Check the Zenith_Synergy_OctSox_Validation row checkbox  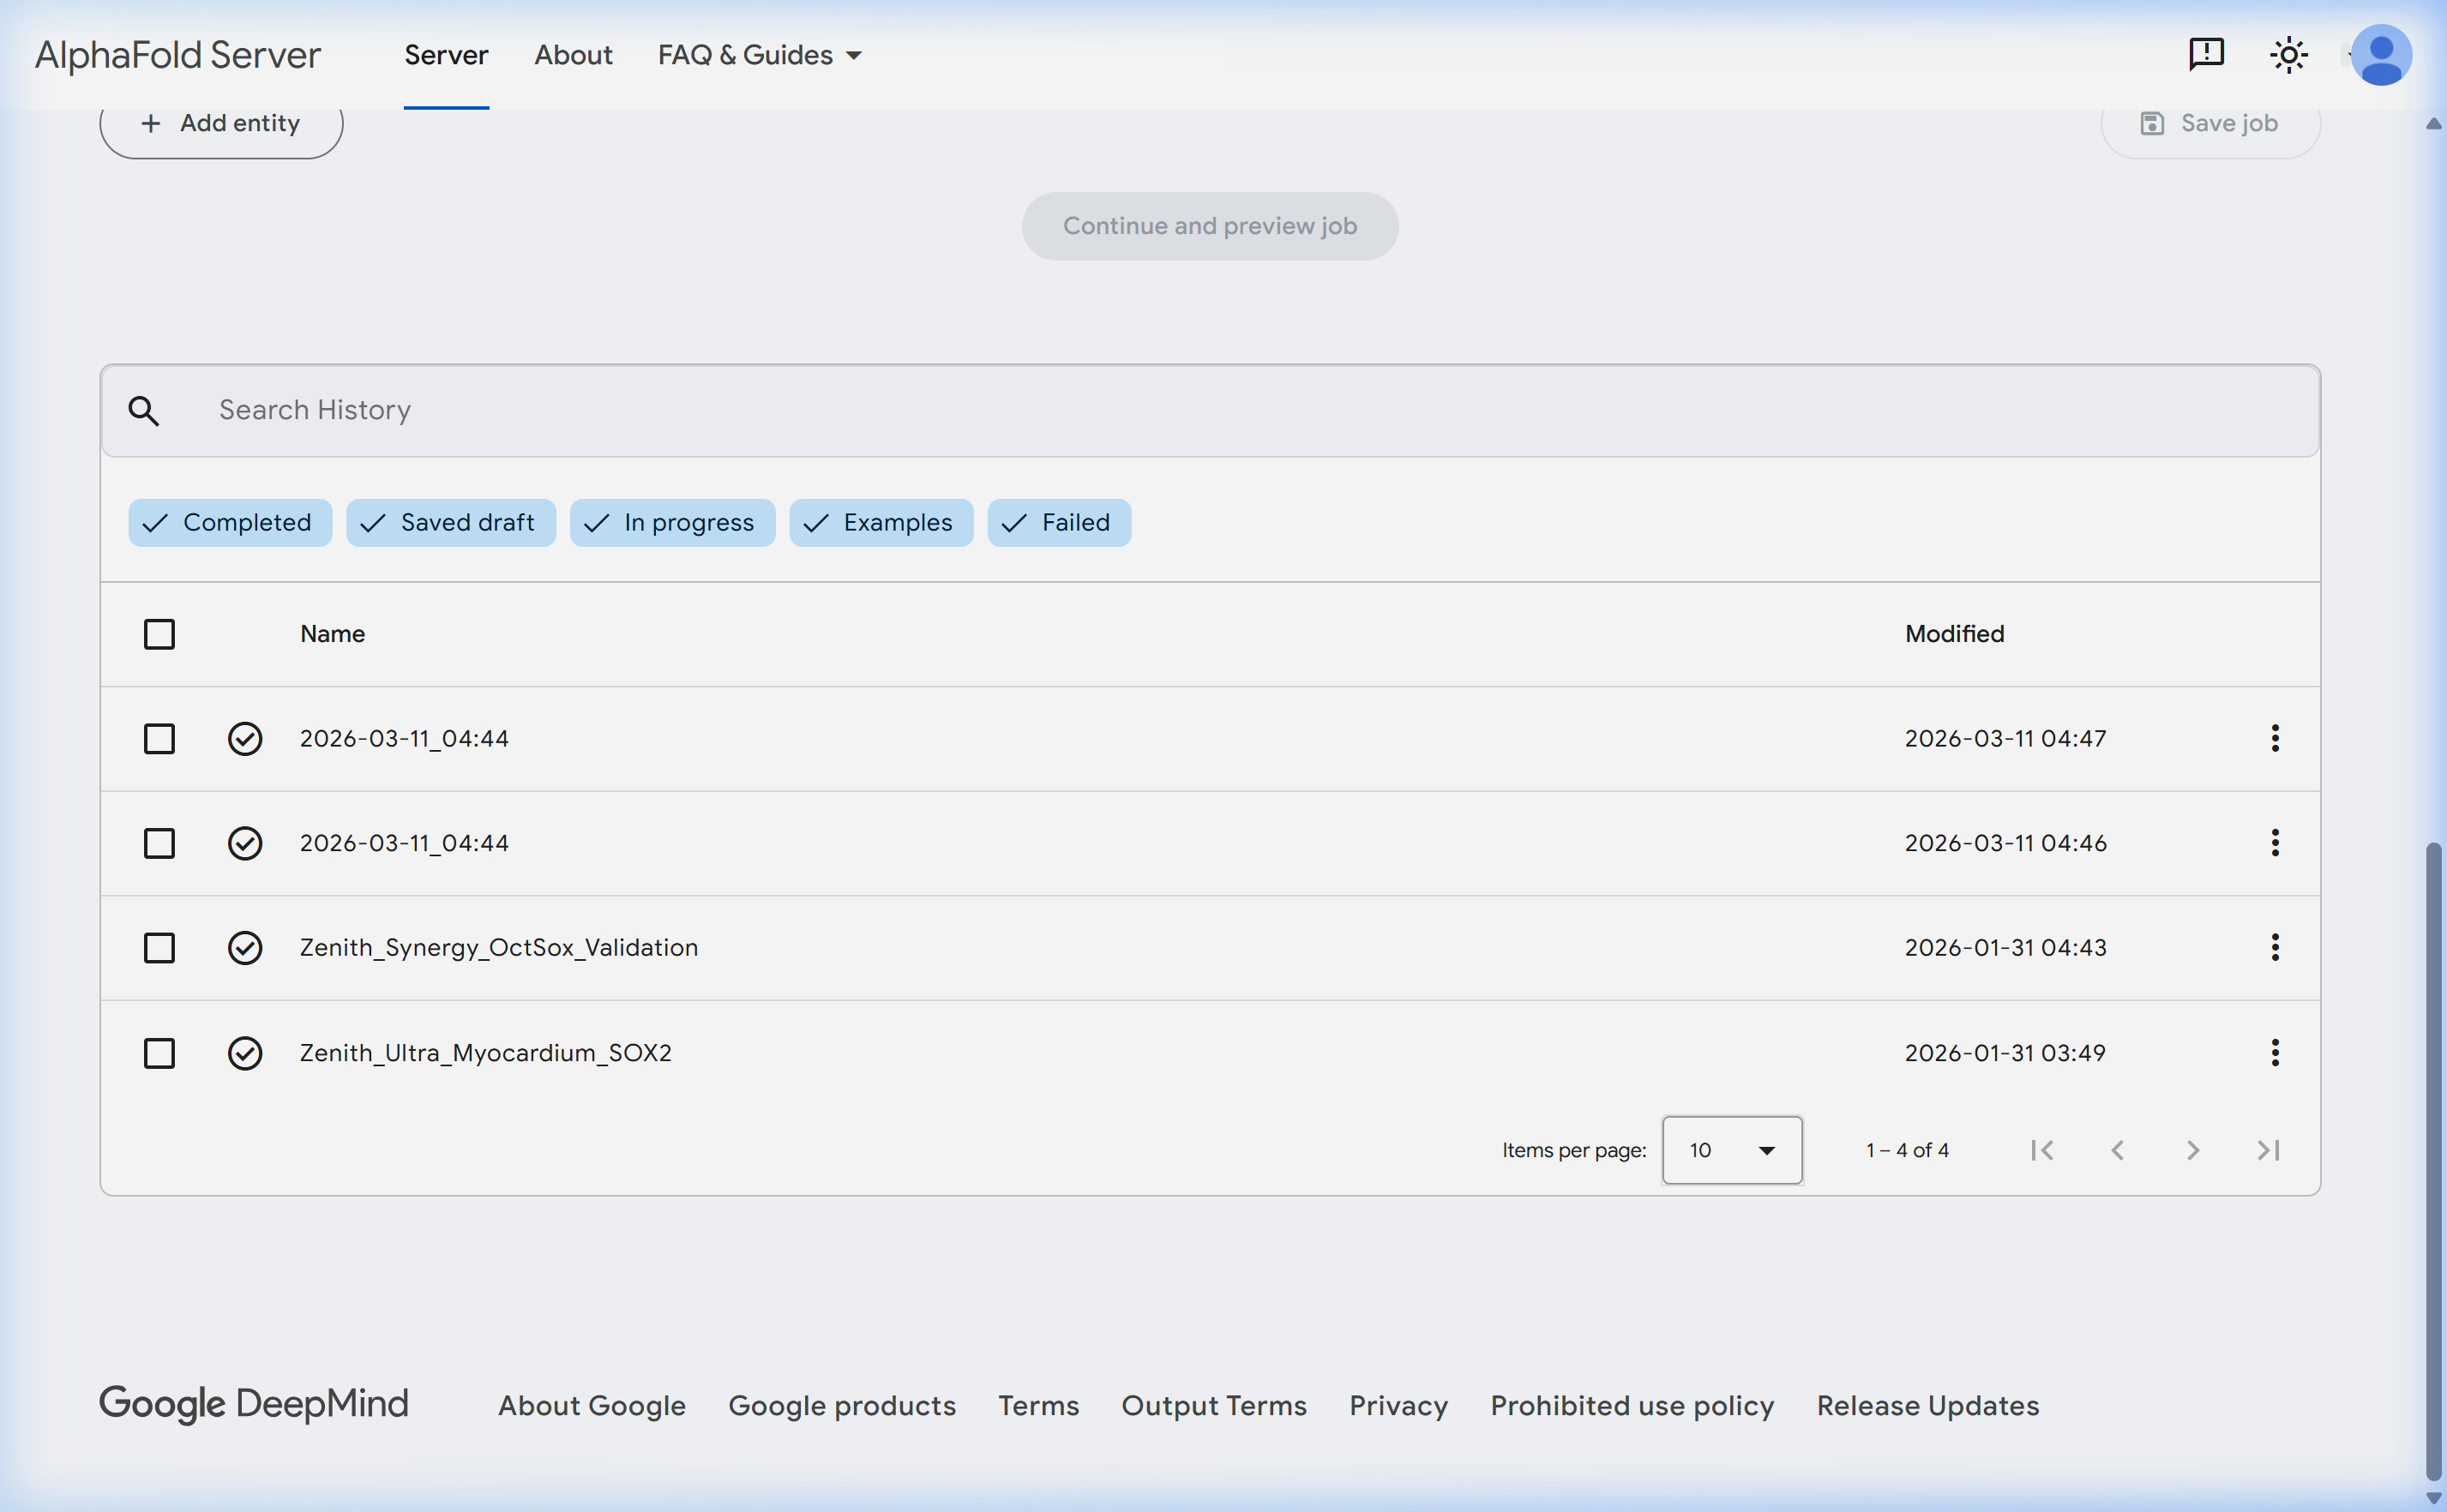tap(159, 948)
